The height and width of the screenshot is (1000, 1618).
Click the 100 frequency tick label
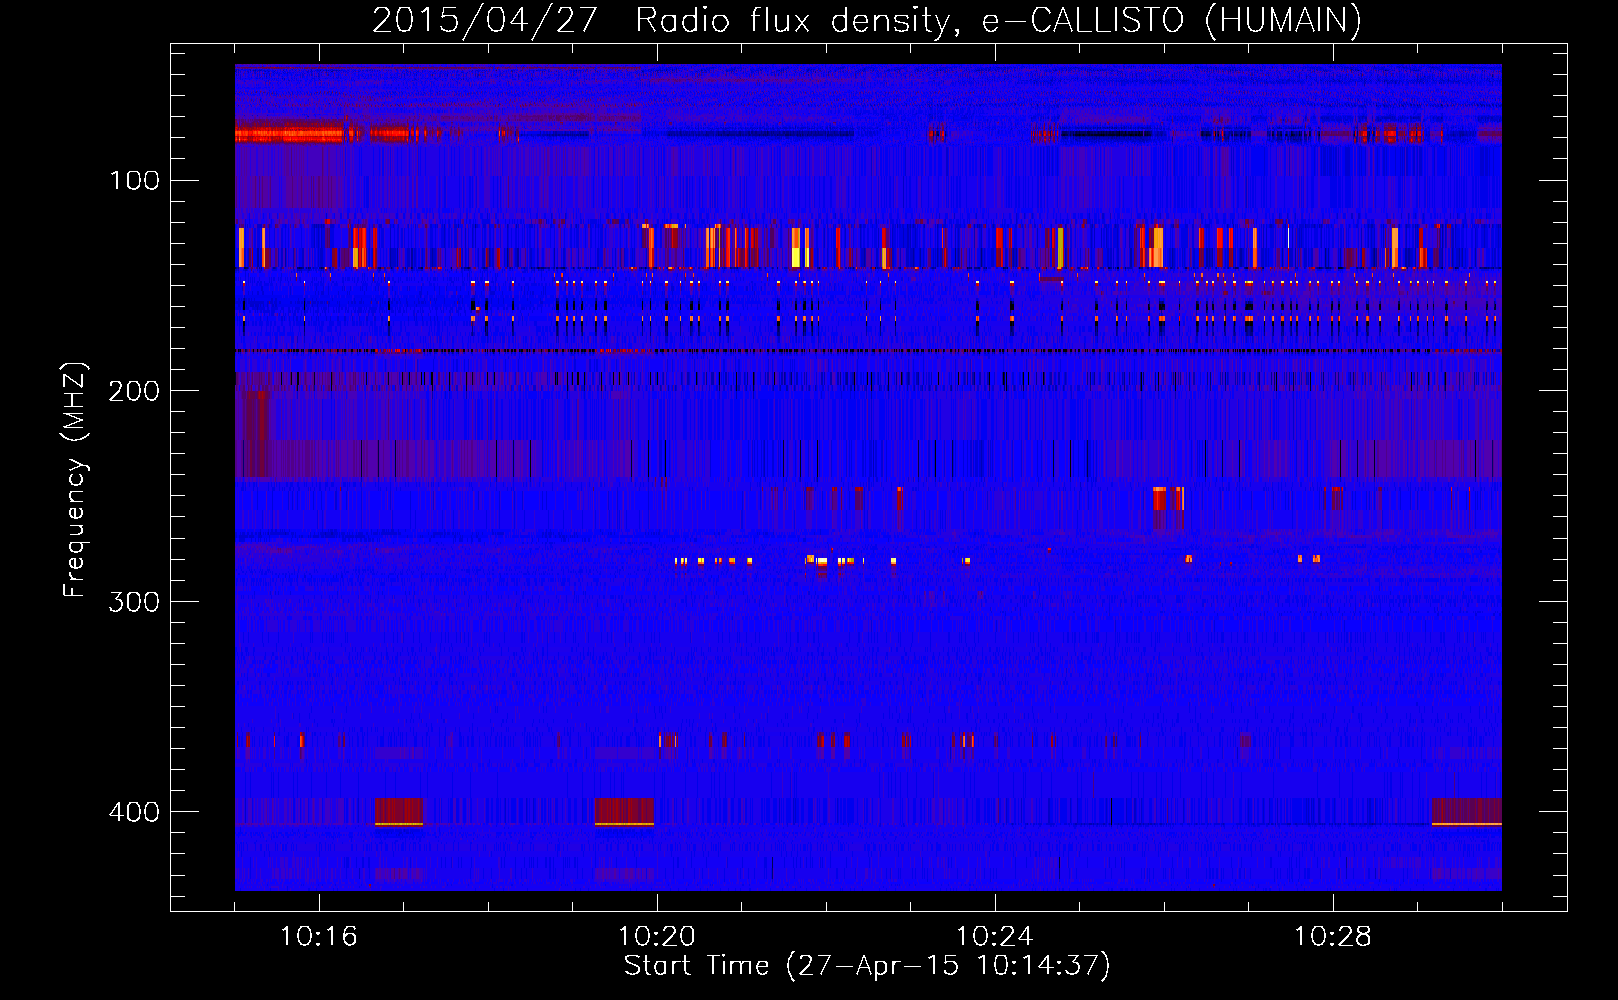point(134,180)
